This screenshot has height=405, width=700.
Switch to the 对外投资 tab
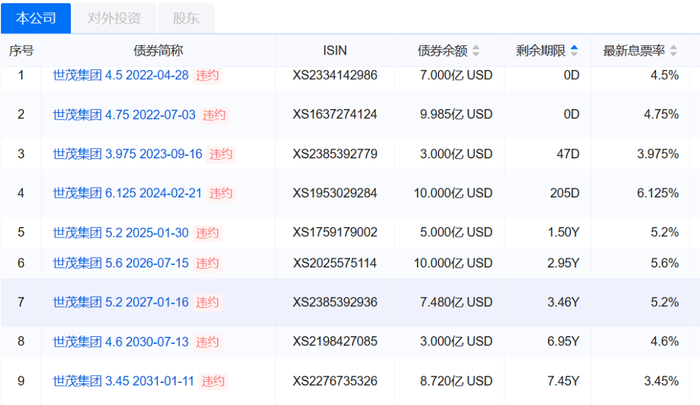pyautogui.click(x=113, y=17)
